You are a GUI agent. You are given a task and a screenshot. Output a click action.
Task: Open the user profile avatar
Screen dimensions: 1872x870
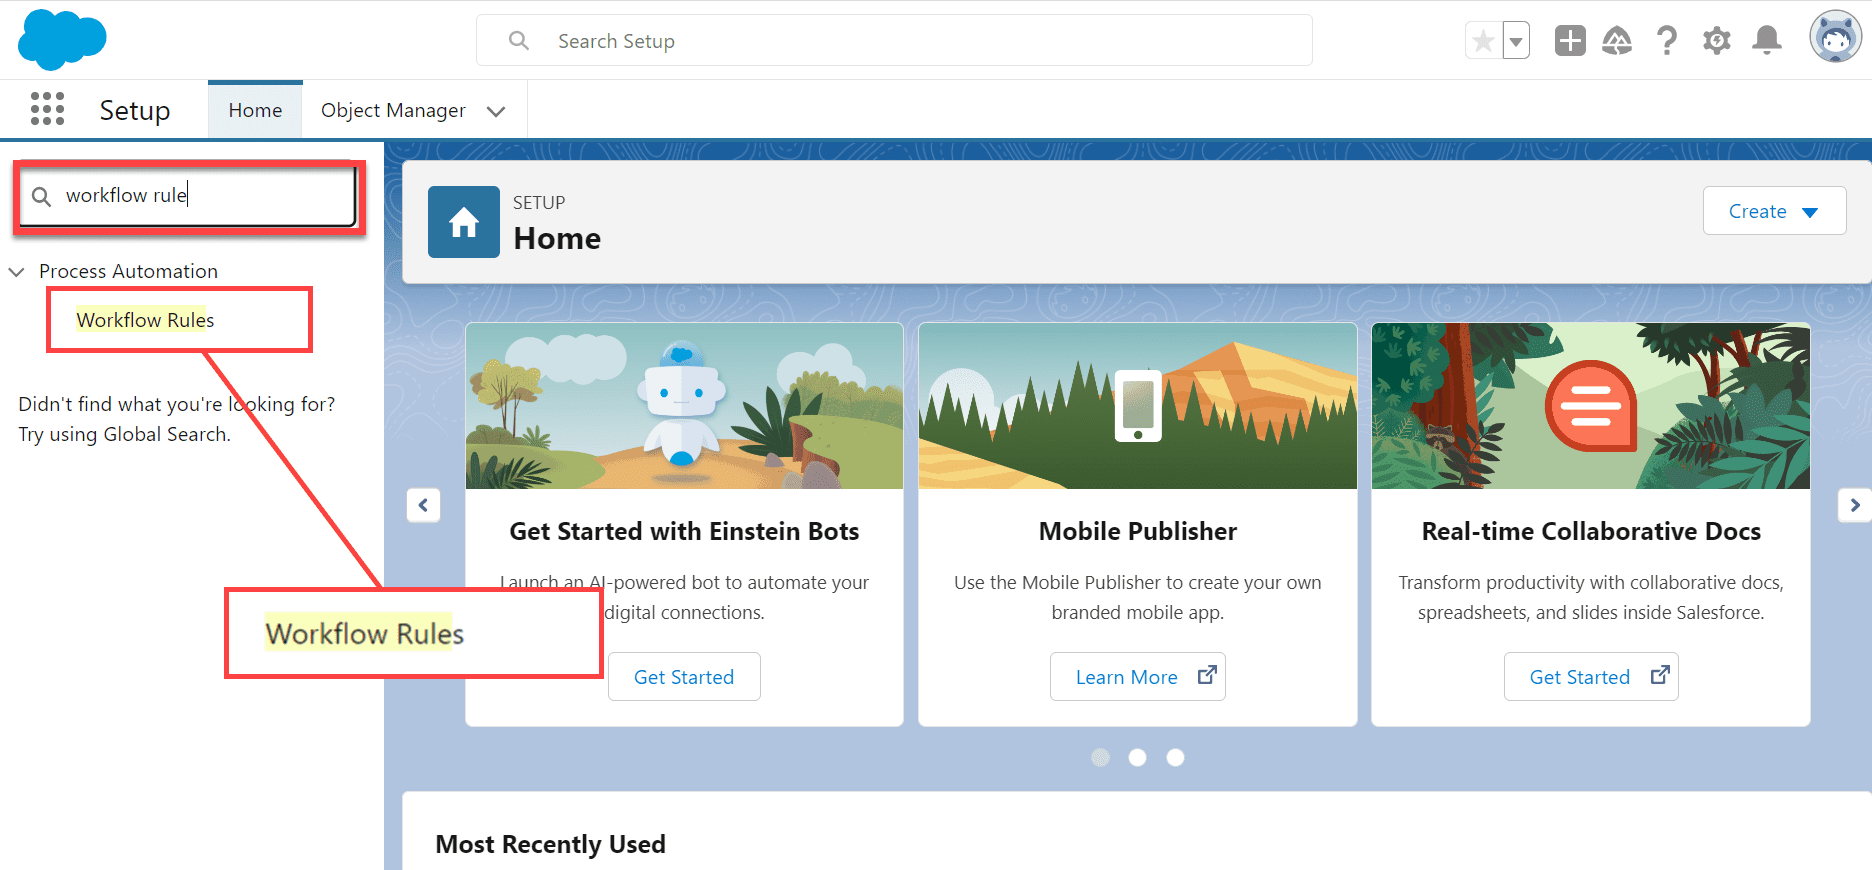click(x=1836, y=37)
